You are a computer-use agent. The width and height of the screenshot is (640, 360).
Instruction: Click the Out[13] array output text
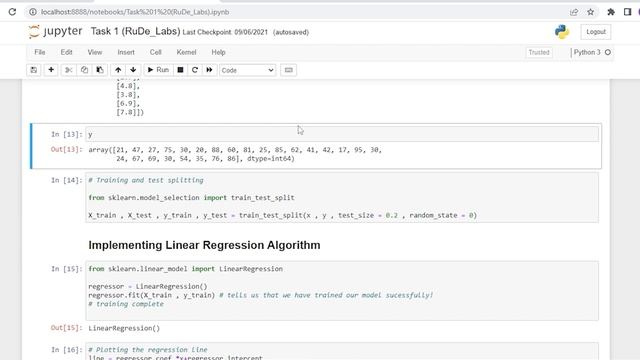[235, 154]
